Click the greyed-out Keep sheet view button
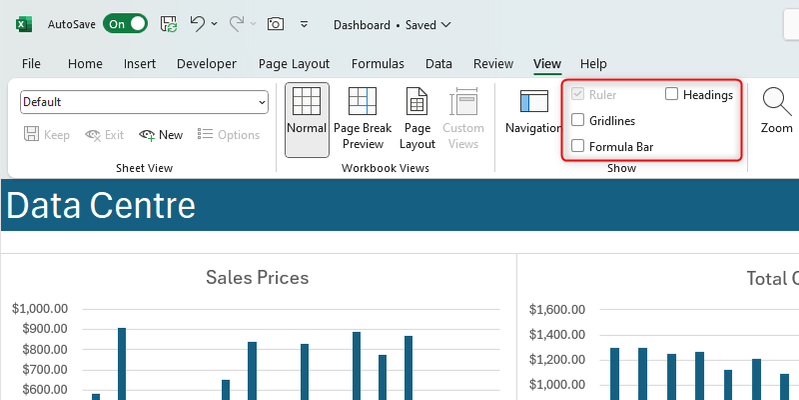The image size is (799, 400). [x=47, y=135]
